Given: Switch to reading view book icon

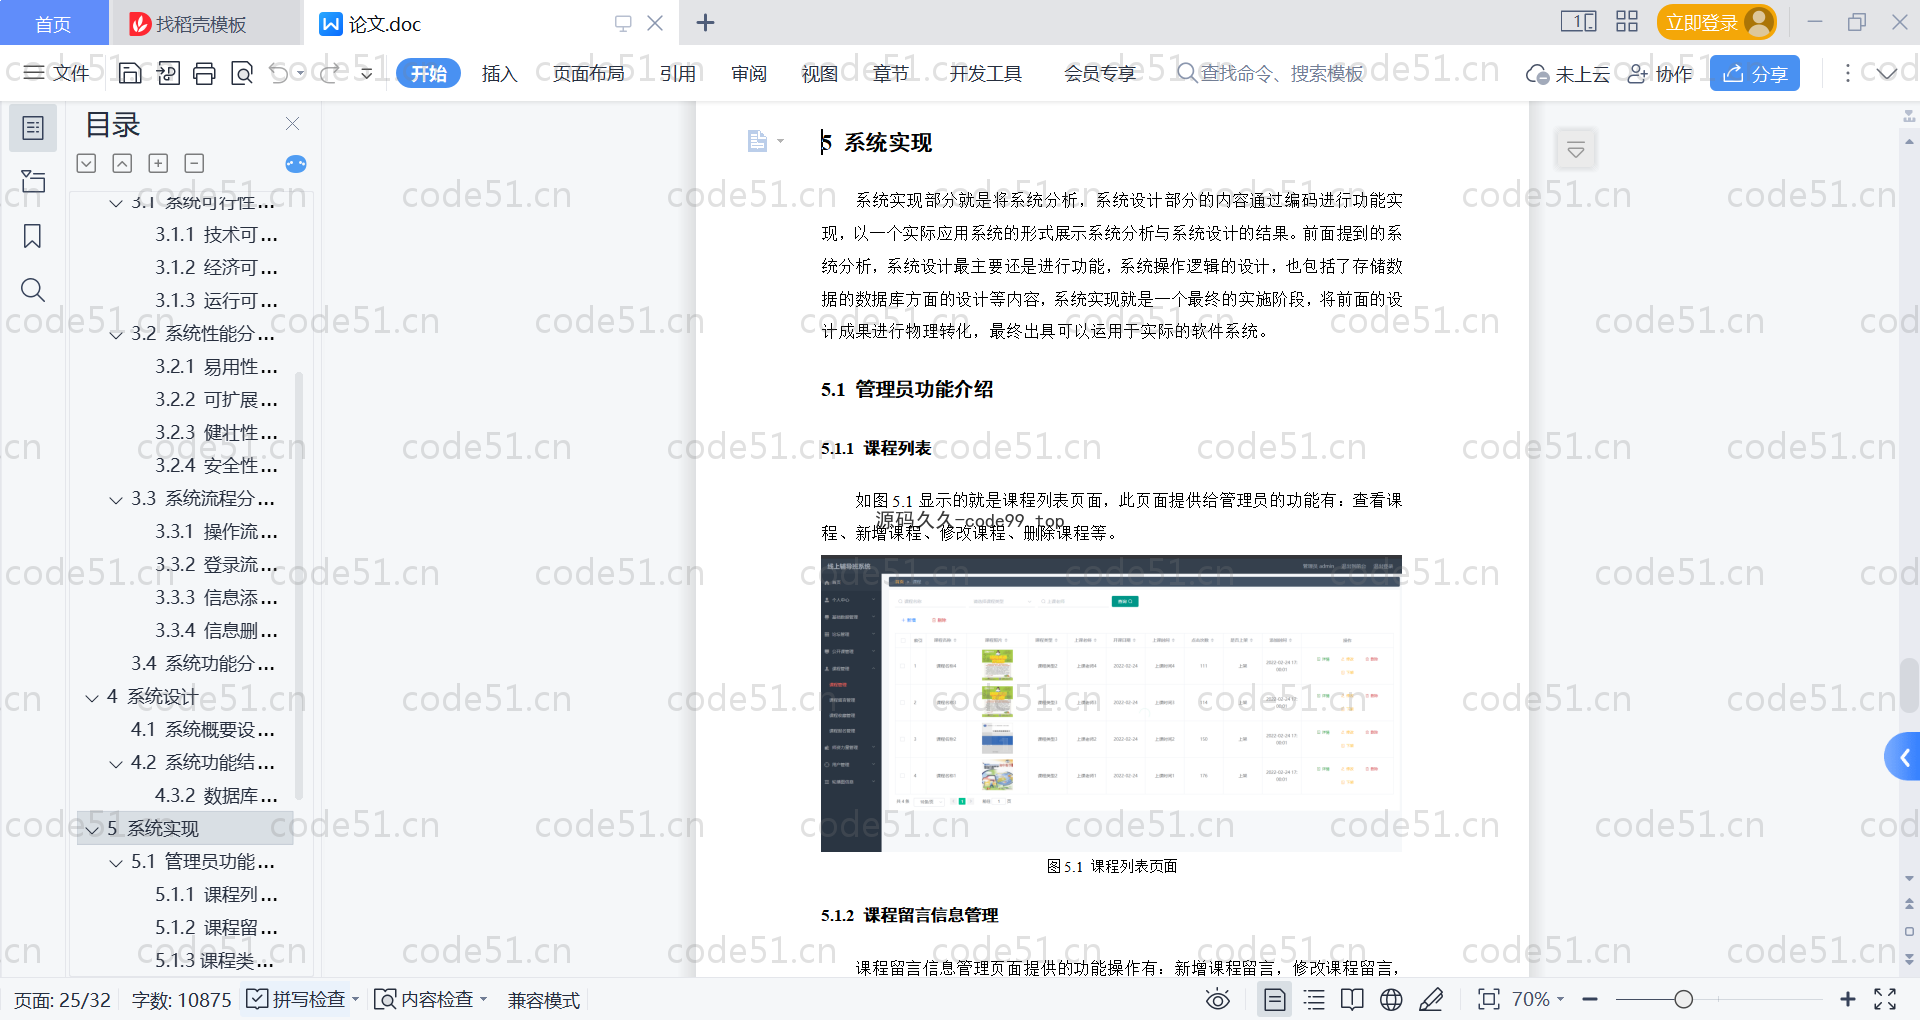Looking at the screenshot, I should (1352, 999).
